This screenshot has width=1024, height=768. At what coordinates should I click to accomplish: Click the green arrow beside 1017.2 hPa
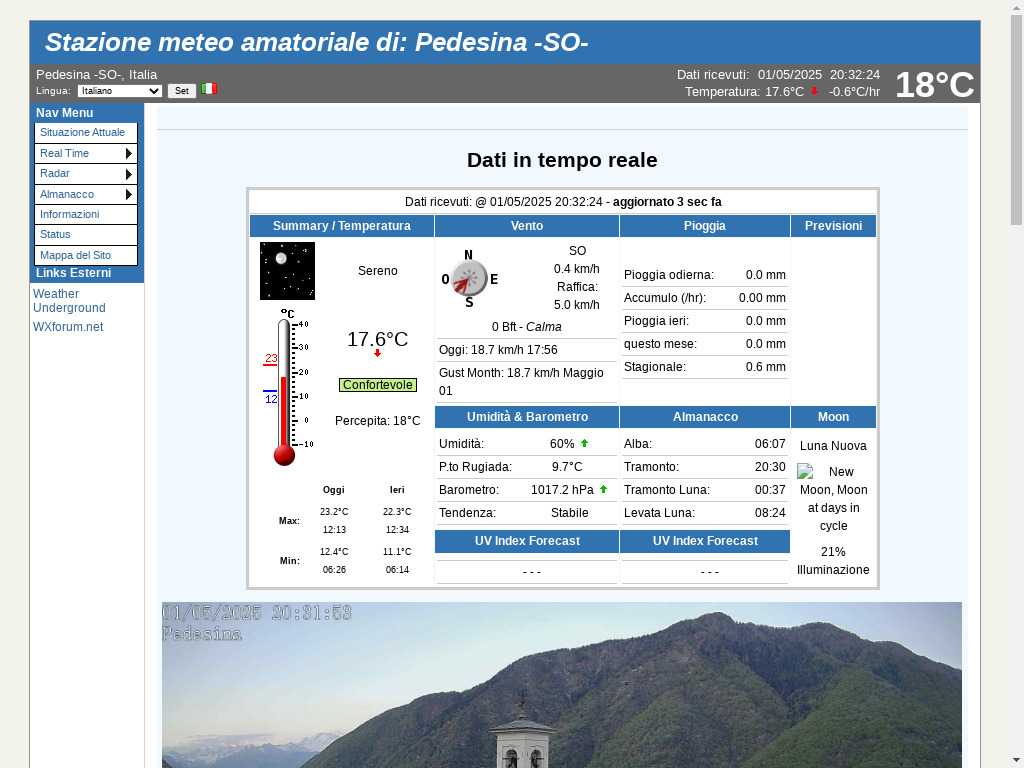pyautogui.click(x=603, y=489)
